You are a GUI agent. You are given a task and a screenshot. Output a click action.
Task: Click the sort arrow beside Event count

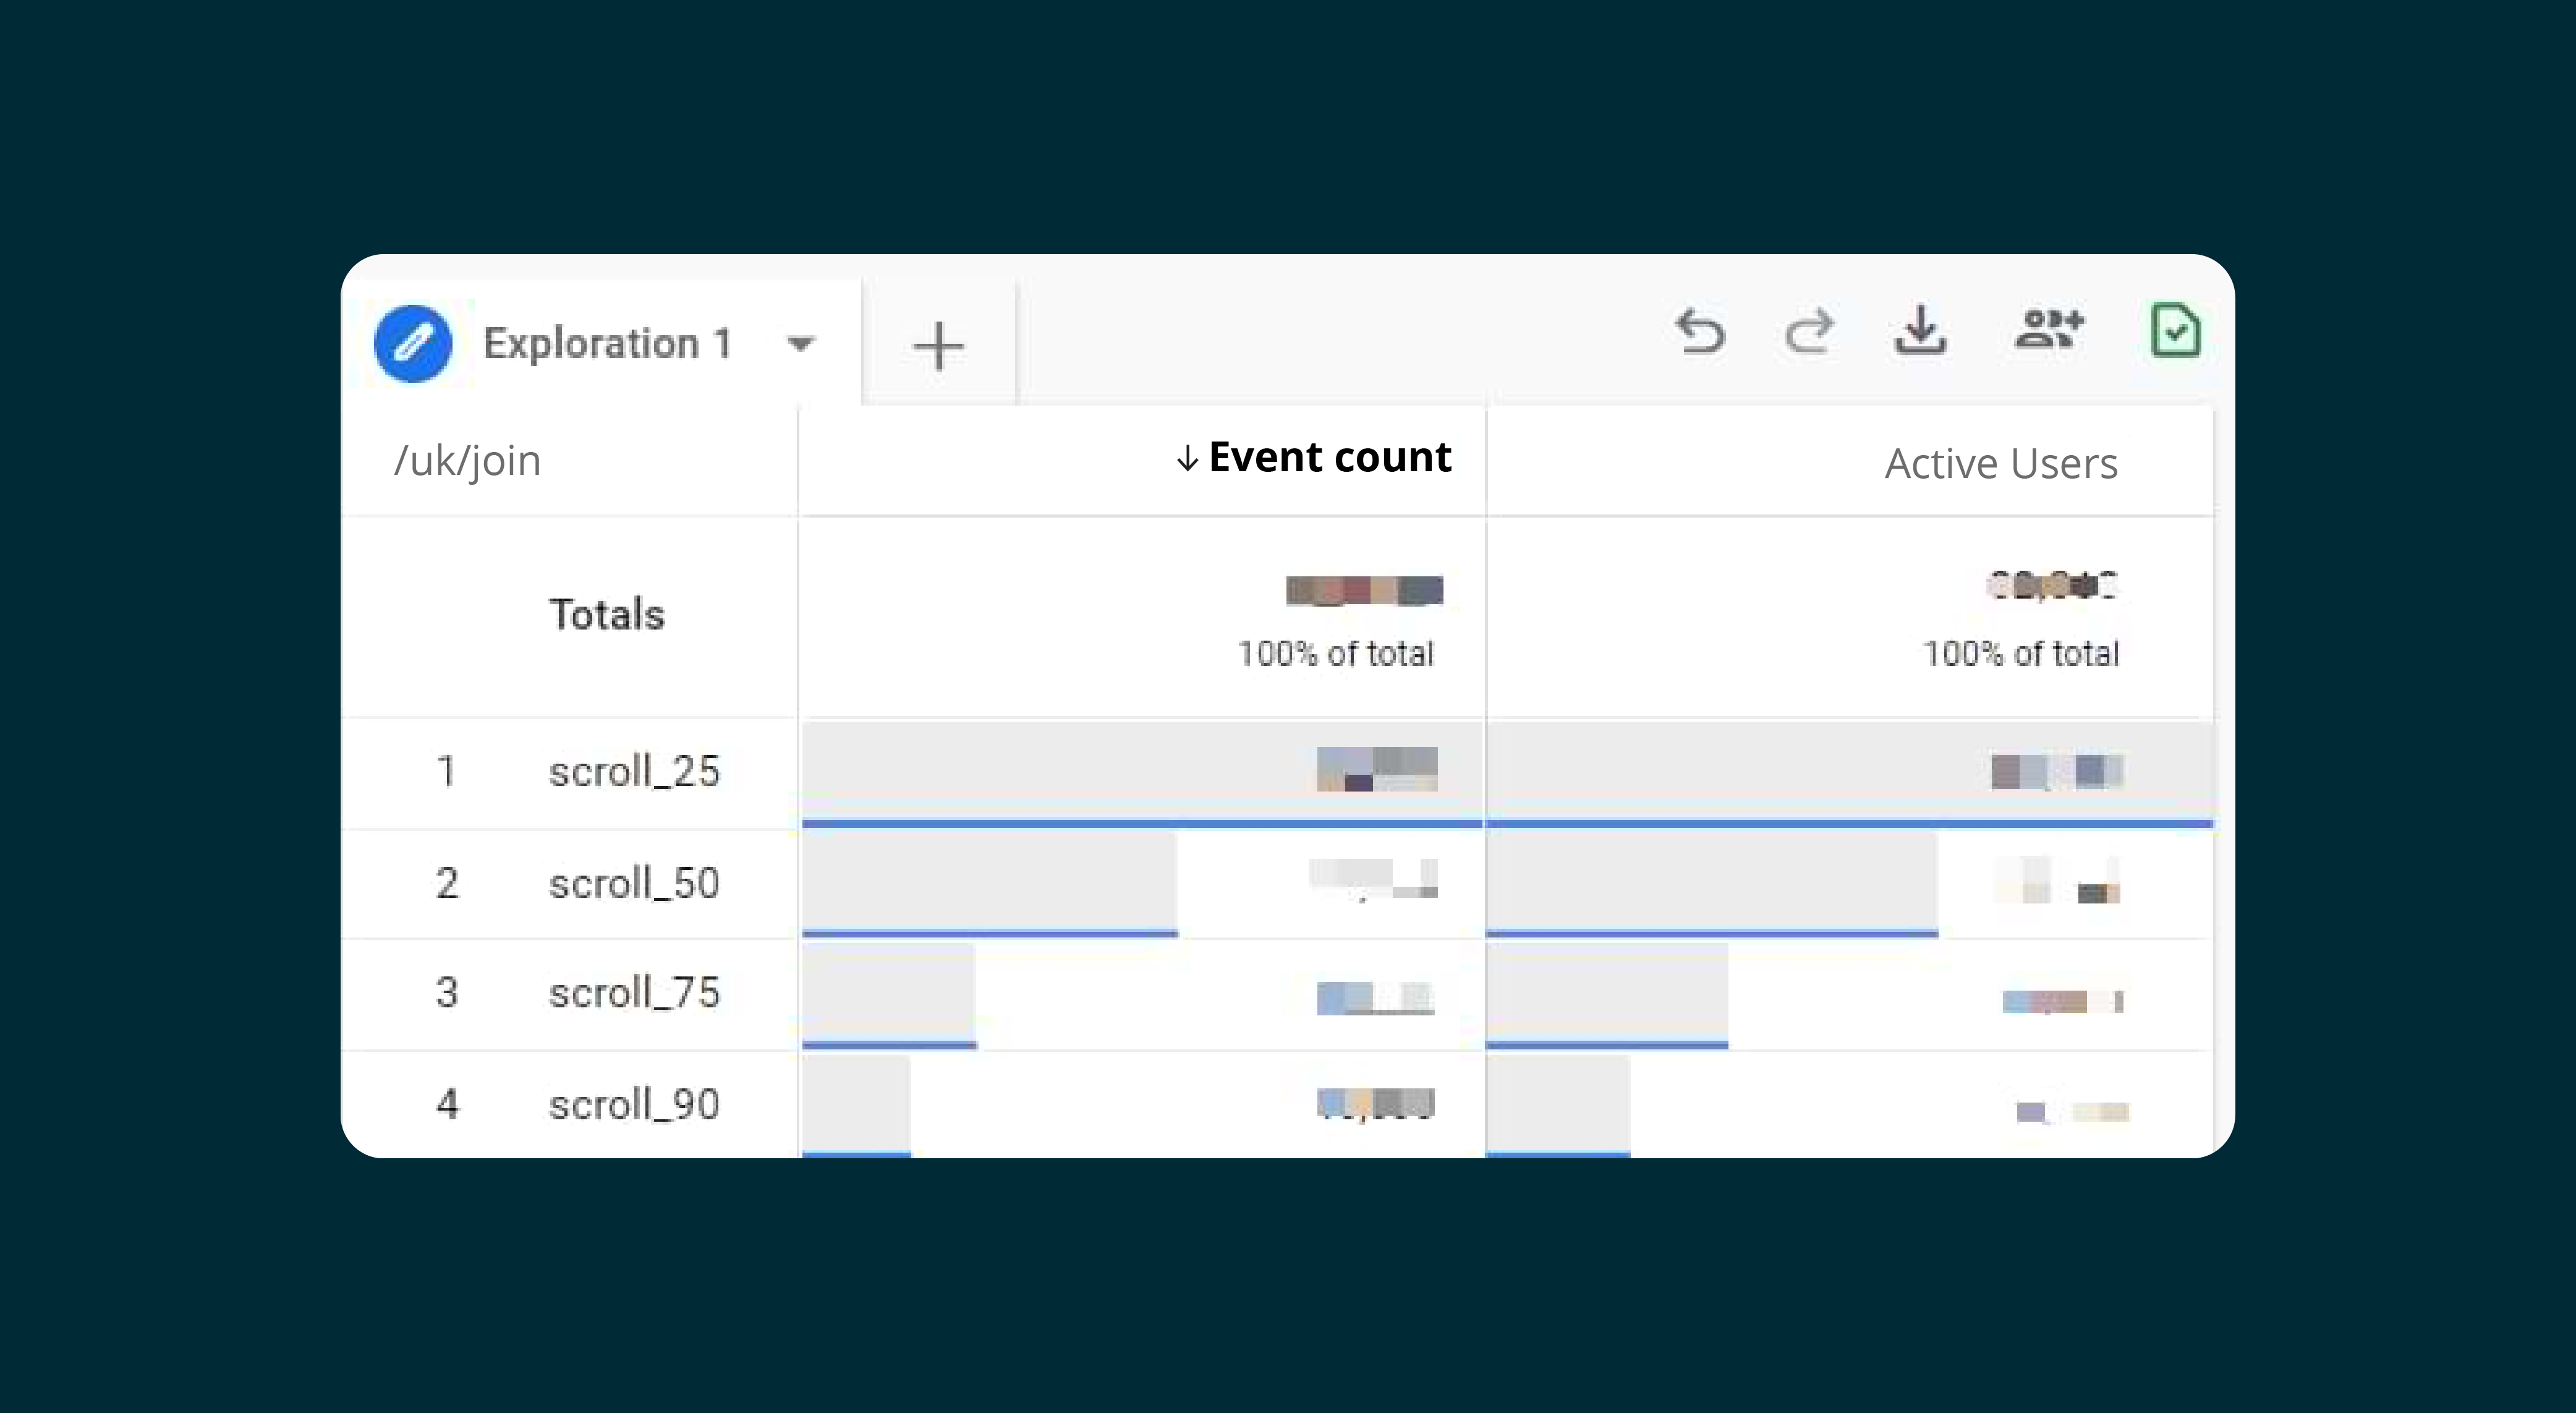1187,459
